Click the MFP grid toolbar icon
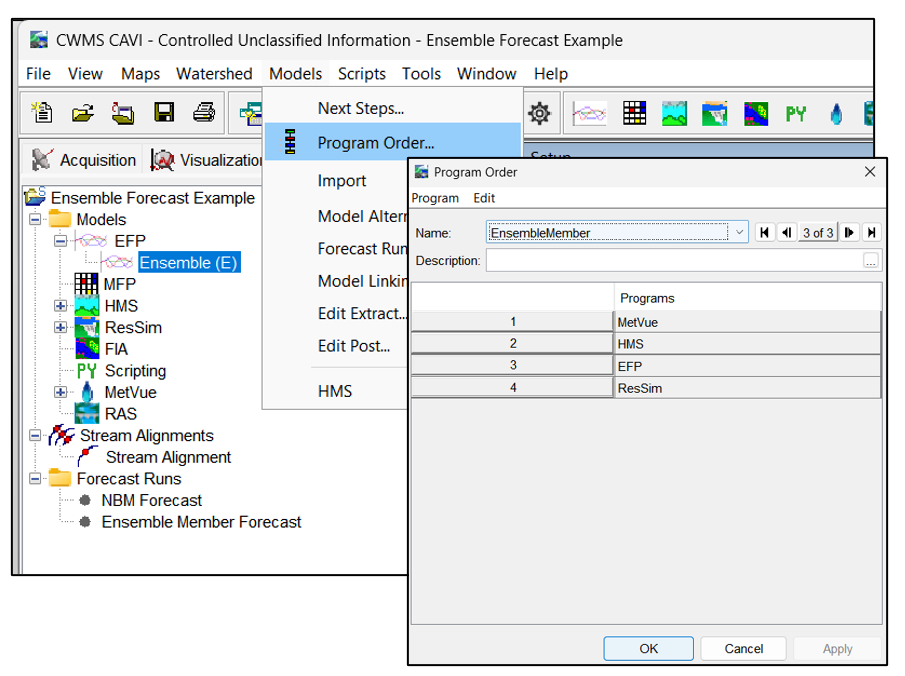Viewport: 905px width, 676px height. [634, 113]
